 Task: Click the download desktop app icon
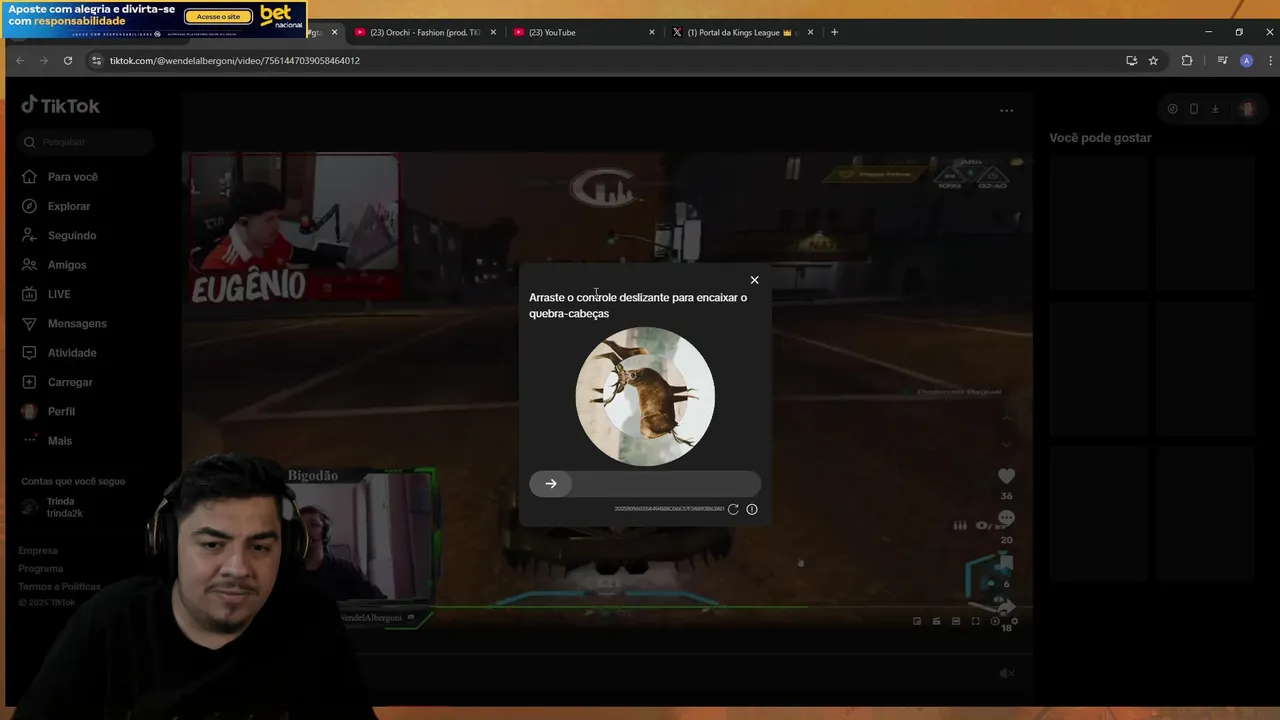point(1215,109)
